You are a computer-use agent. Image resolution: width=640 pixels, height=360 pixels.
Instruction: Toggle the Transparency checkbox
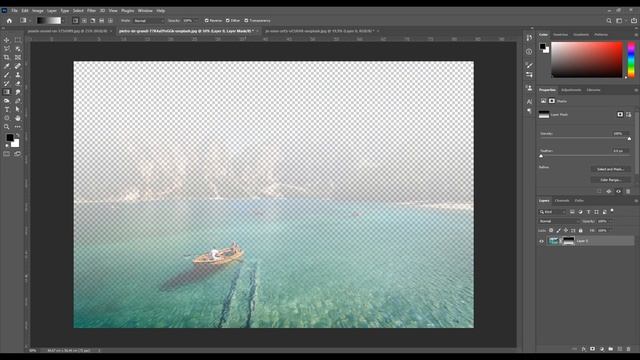(x=246, y=20)
